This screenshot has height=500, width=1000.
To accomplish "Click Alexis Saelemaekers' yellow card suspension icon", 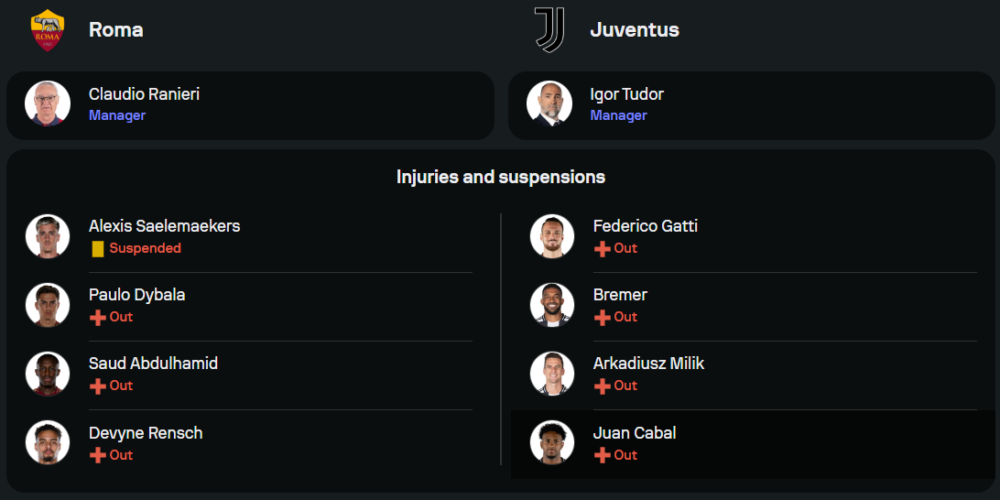I will (x=97, y=248).
